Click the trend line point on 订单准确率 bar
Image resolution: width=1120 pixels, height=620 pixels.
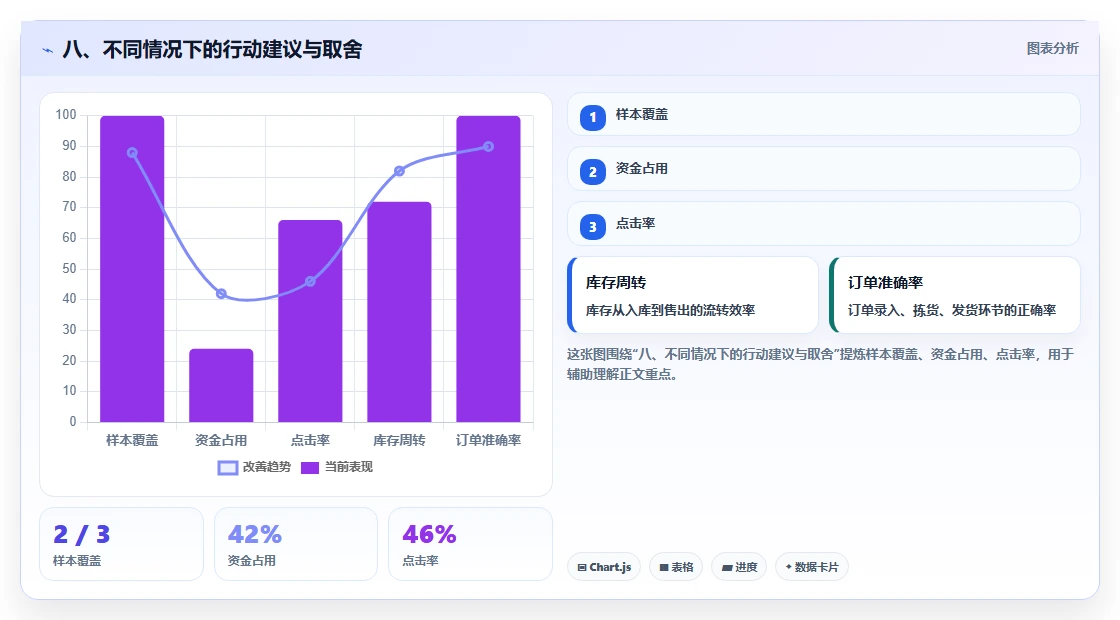(x=489, y=146)
